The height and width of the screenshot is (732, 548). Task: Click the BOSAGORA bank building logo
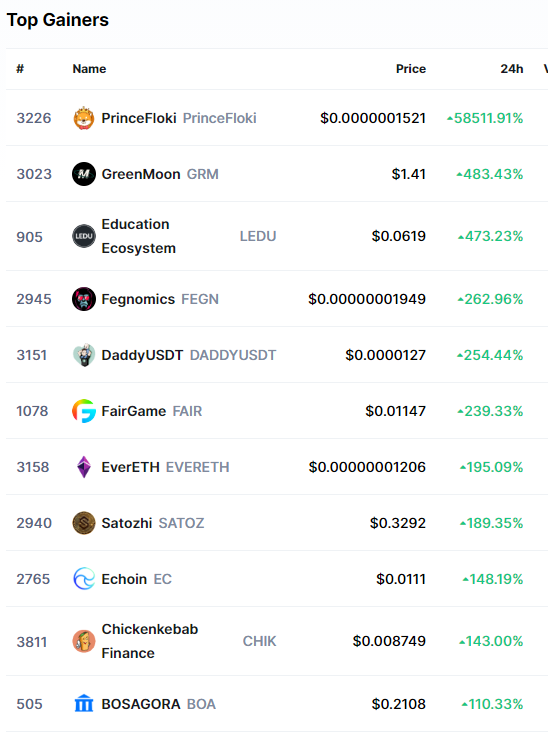pos(84,704)
